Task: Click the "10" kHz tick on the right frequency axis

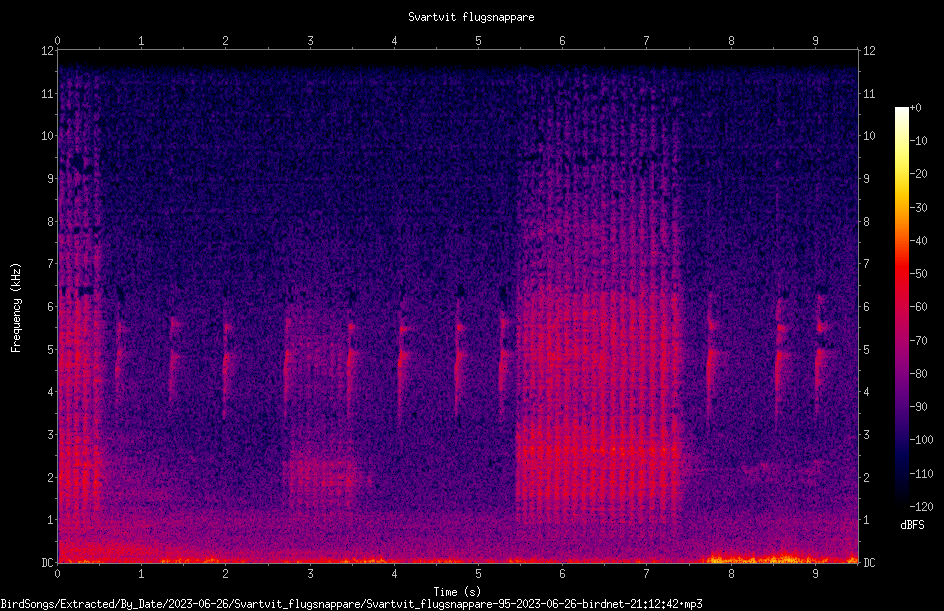Action: tap(869, 136)
